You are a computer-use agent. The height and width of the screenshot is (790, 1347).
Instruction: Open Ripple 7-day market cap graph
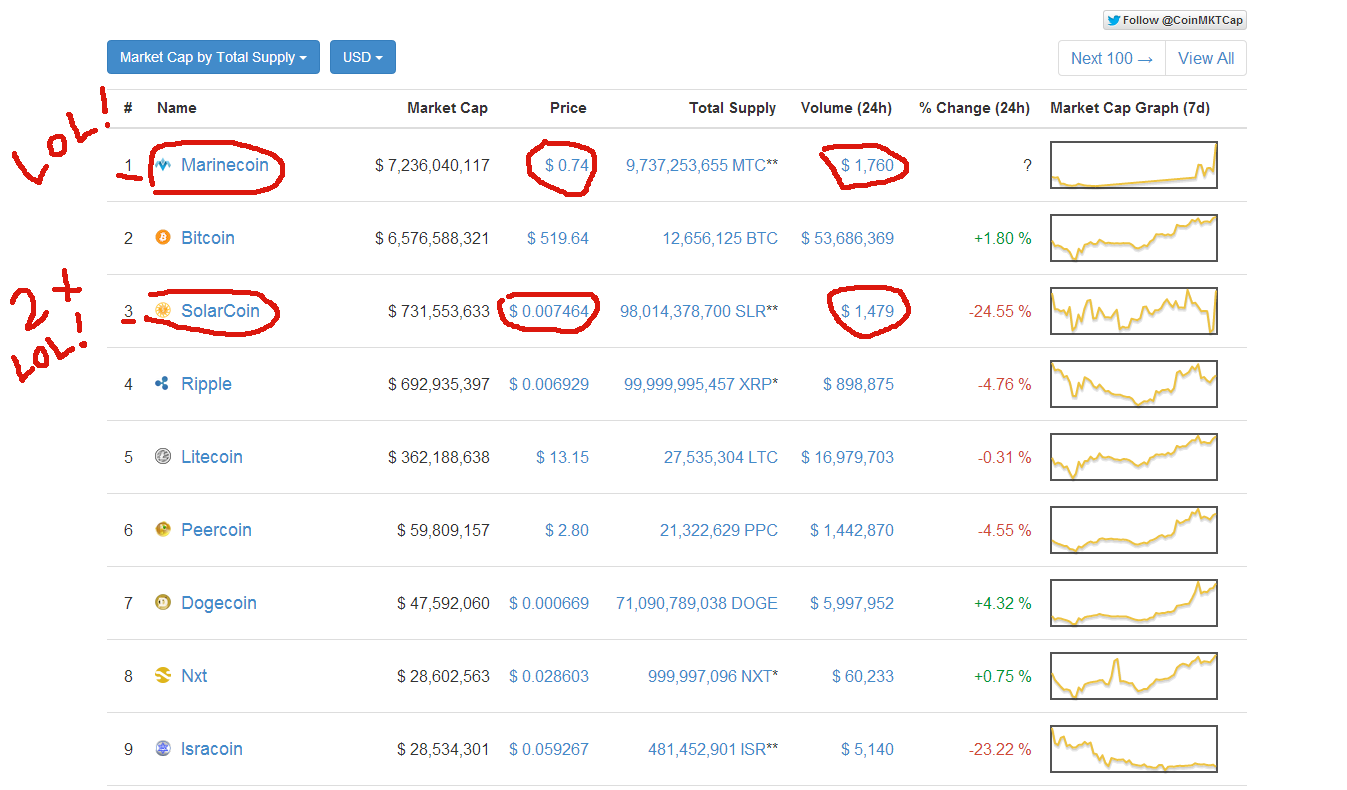pyautogui.click(x=1134, y=384)
